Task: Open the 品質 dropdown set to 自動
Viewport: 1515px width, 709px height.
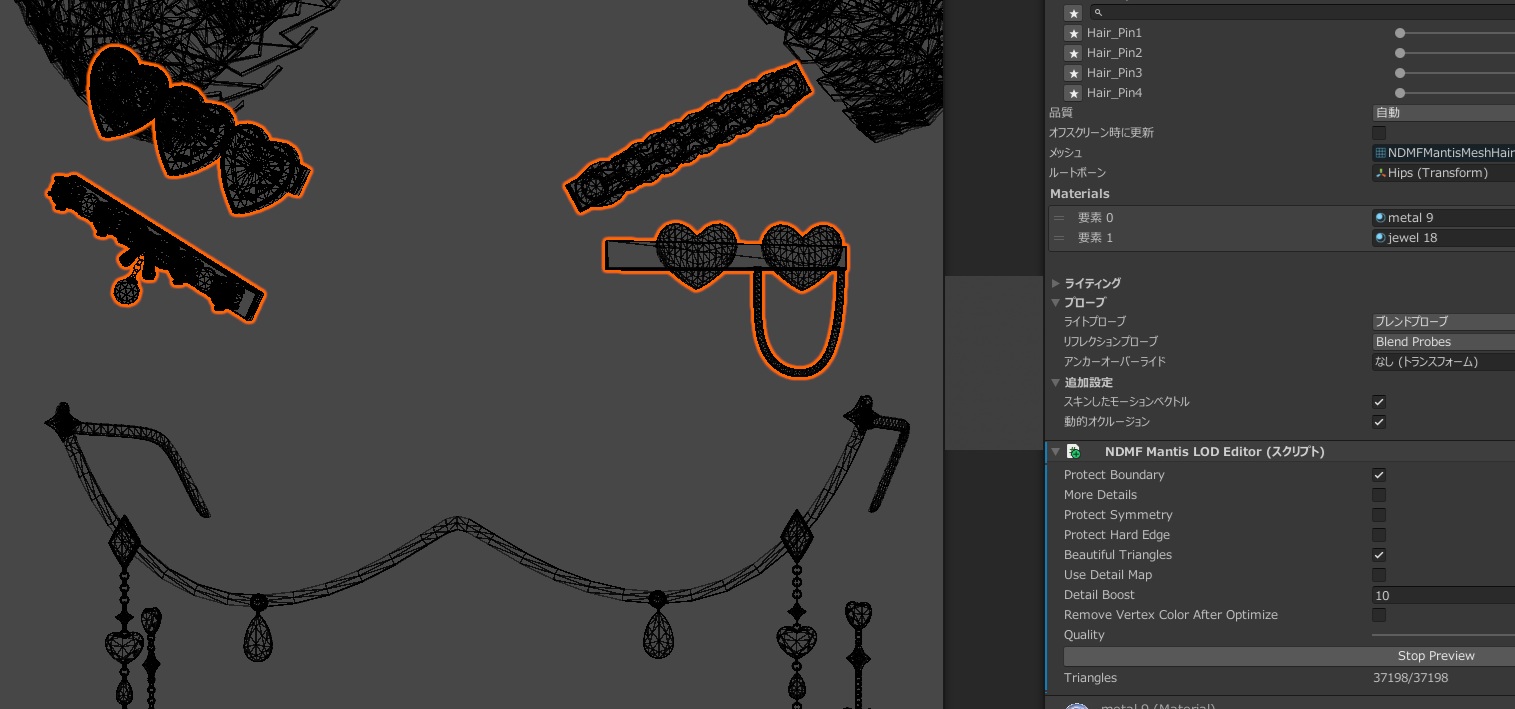Action: click(x=1442, y=113)
